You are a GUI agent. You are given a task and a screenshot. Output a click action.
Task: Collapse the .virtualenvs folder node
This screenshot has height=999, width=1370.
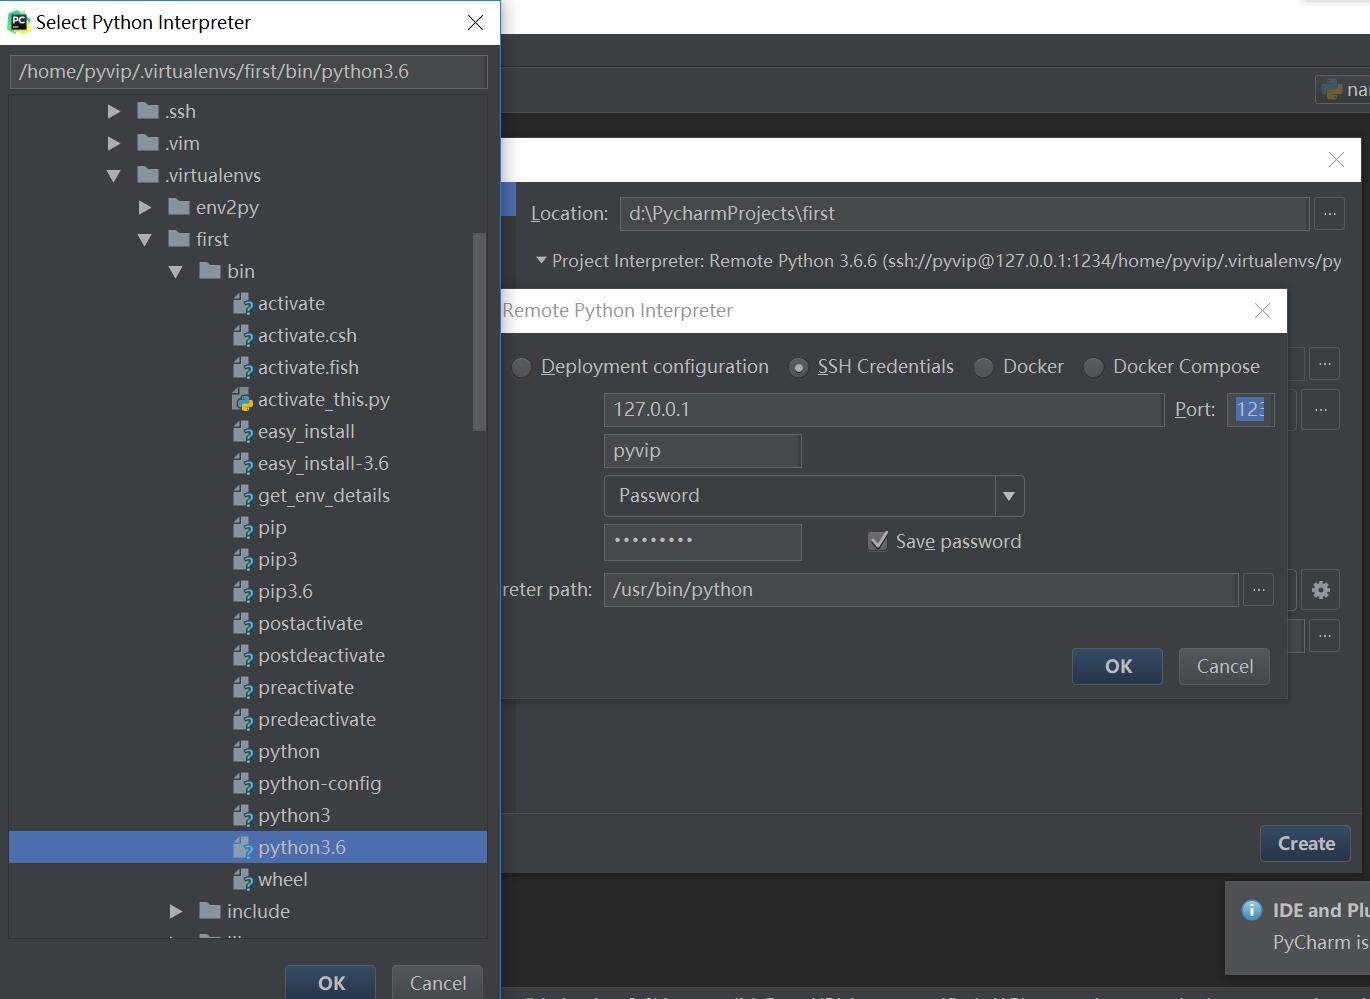tap(114, 175)
